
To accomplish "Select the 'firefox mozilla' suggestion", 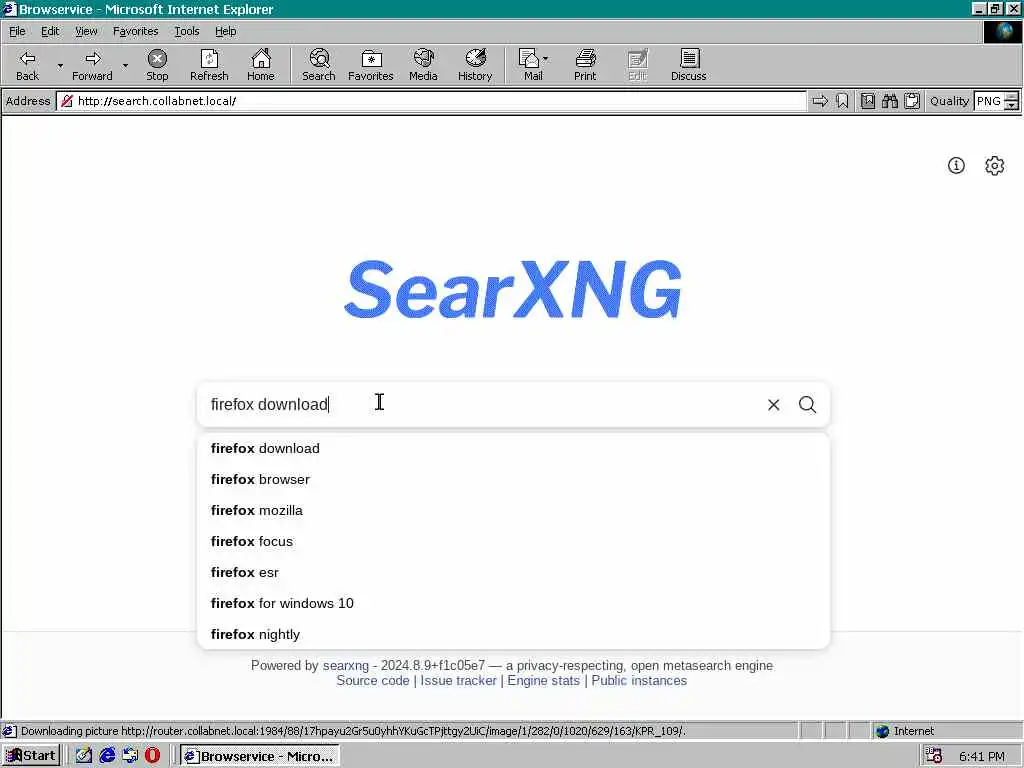I will coord(513,510).
